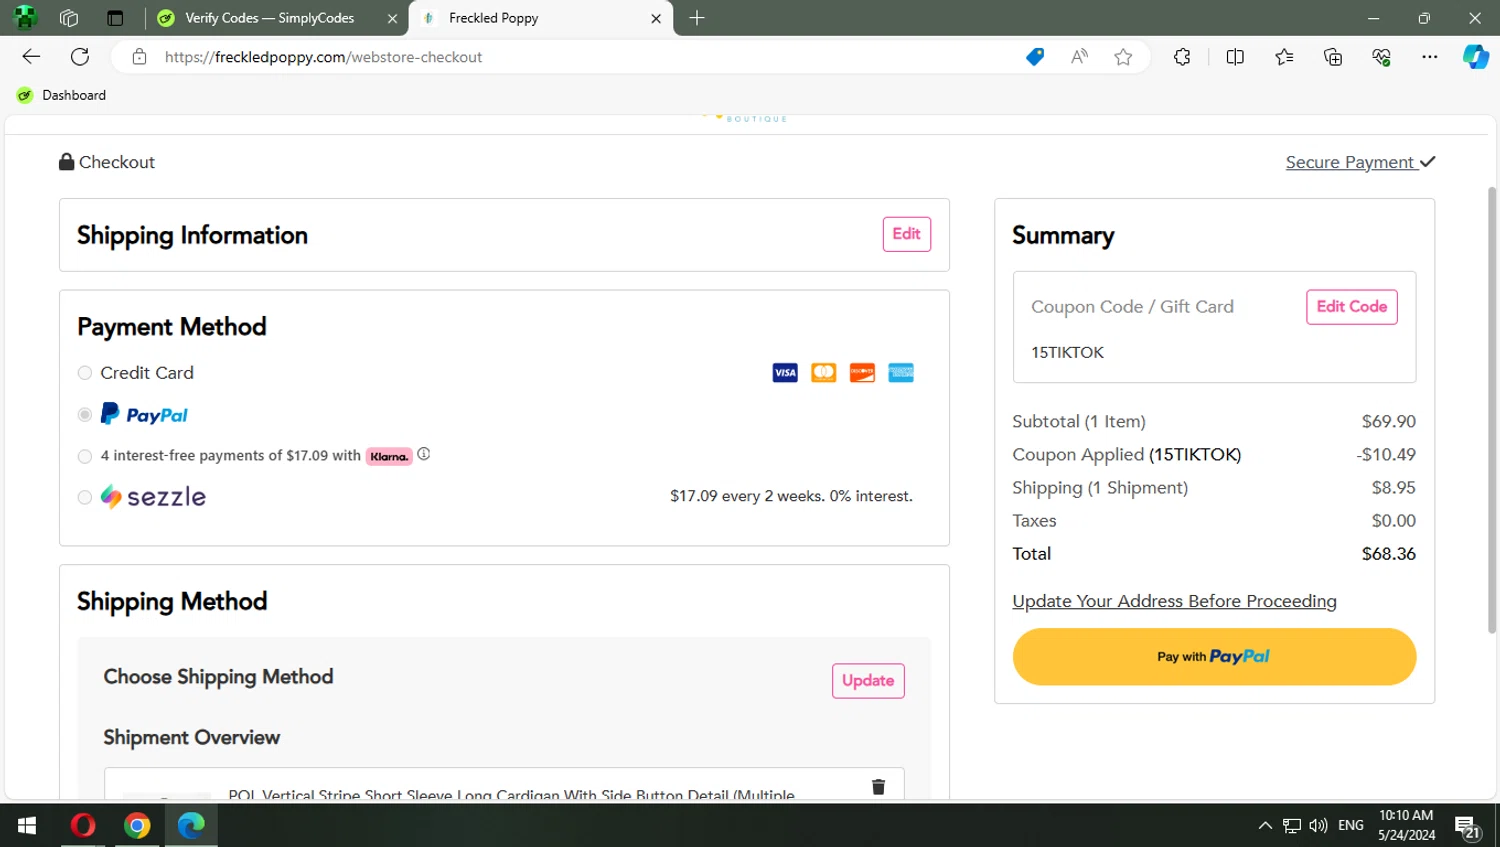Open Copilot sidebar
This screenshot has height=847, width=1500.
click(1476, 57)
